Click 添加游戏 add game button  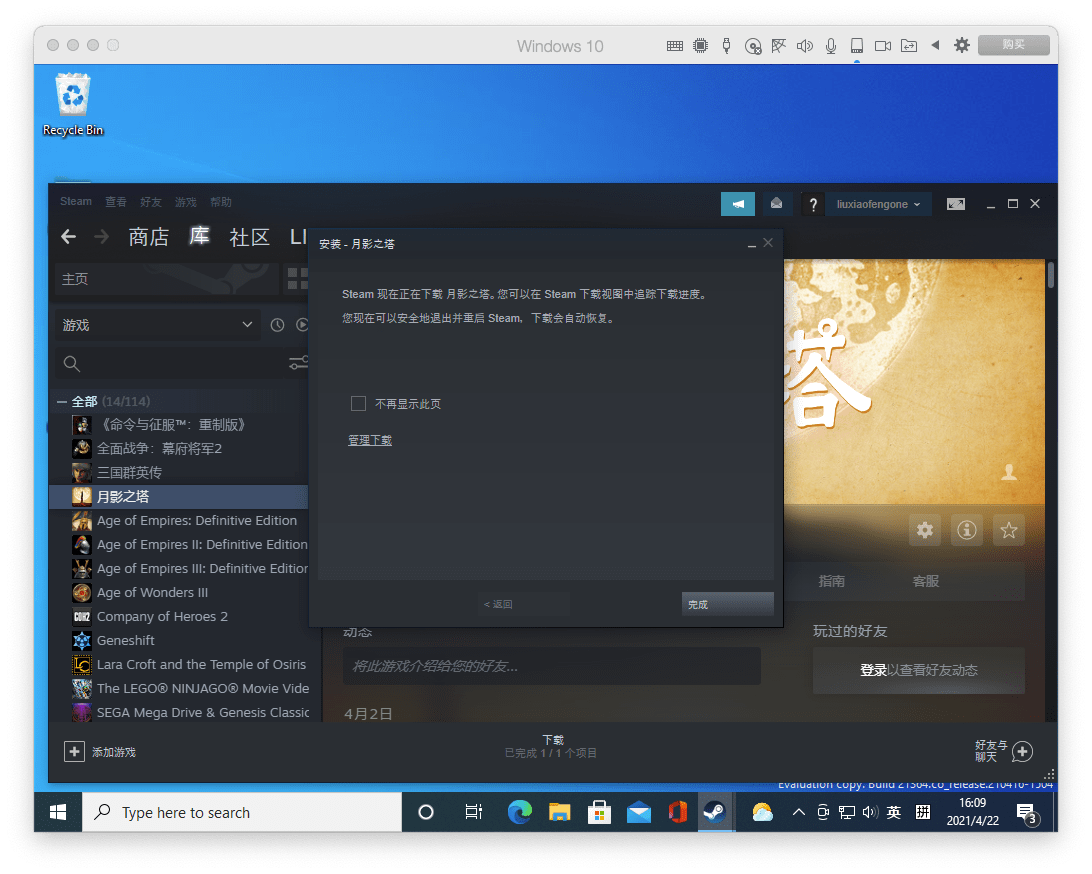[100, 752]
